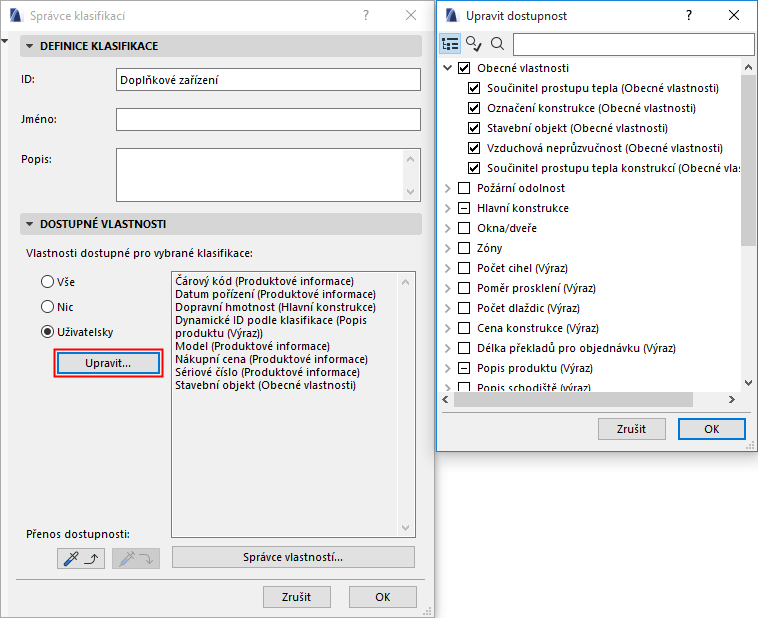Image resolution: width=758 pixels, height=618 pixels.
Task: Uncheck Označení konstrukce checkbox
Action: point(474,108)
